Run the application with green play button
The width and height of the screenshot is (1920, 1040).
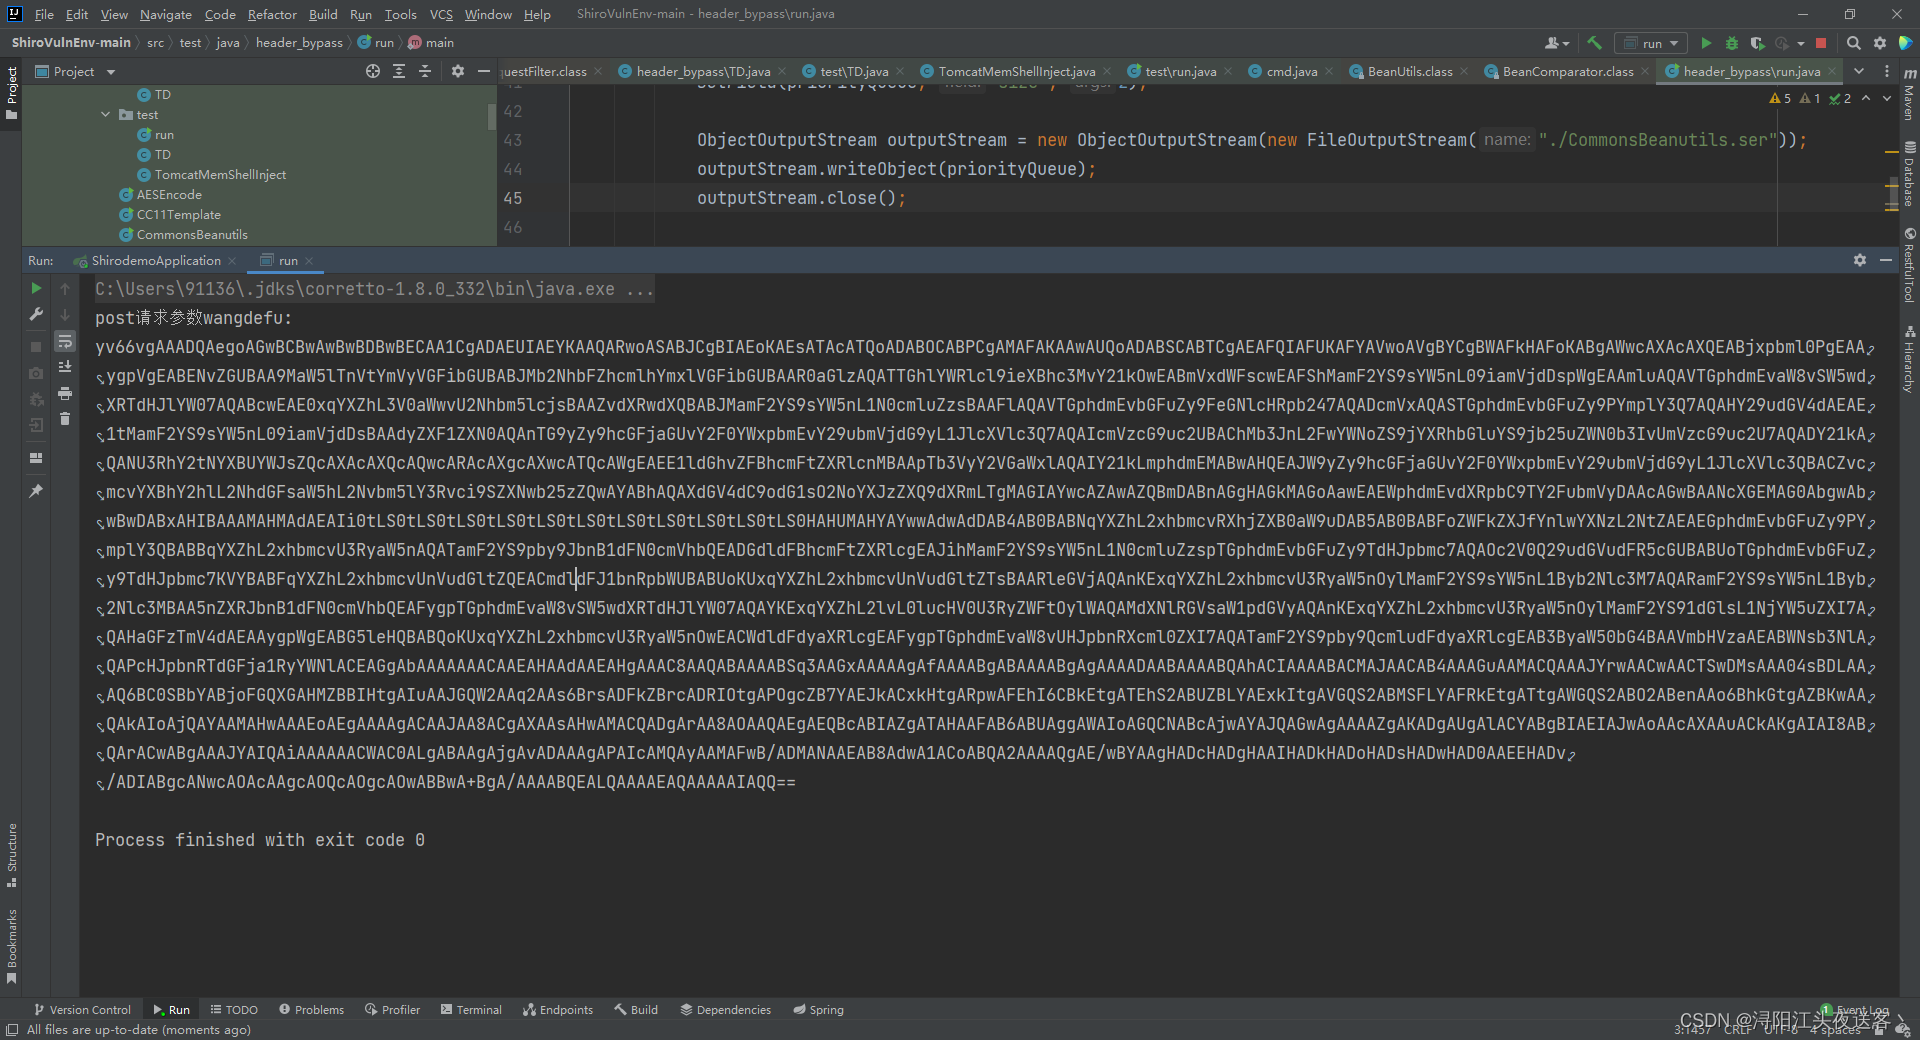pyautogui.click(x=1706, y=43)
